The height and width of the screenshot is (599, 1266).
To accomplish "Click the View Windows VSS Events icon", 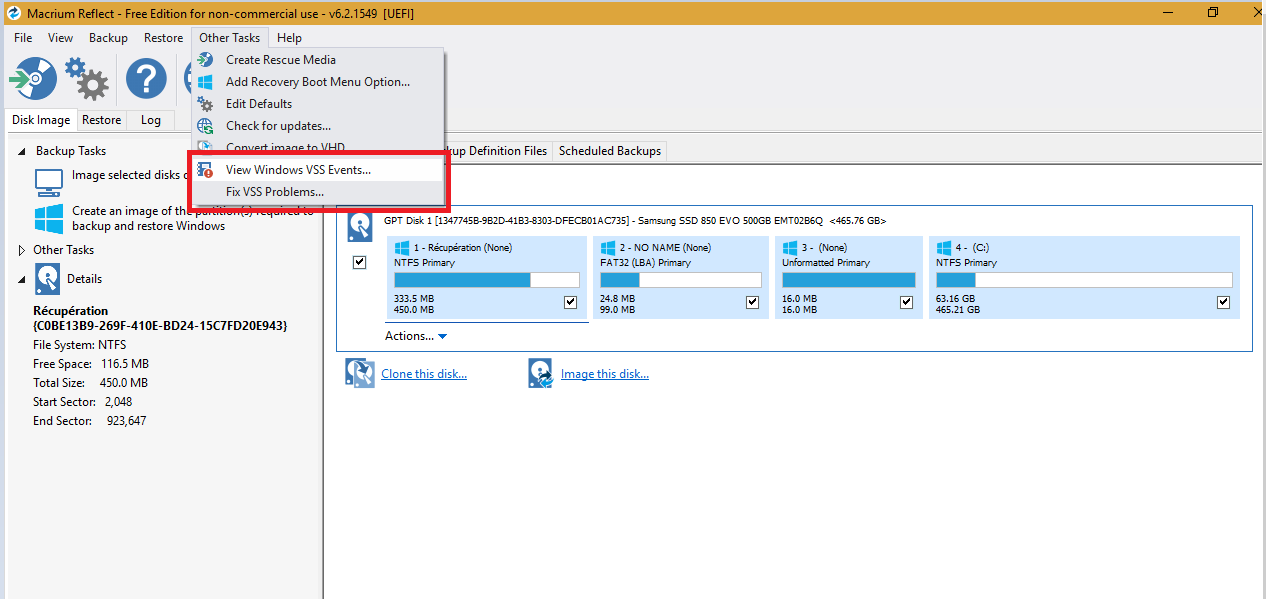I will (205, 170).
